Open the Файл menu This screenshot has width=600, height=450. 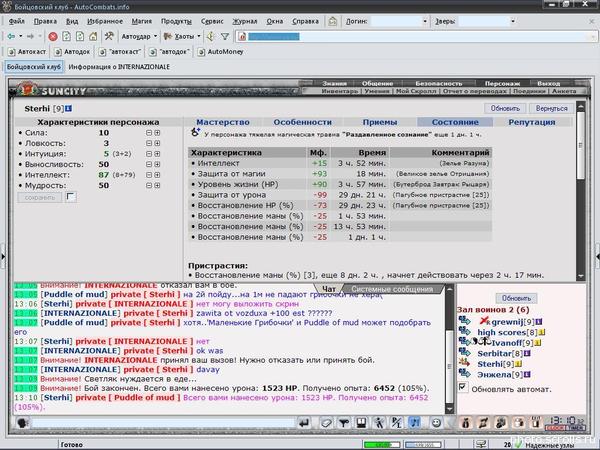16,21
